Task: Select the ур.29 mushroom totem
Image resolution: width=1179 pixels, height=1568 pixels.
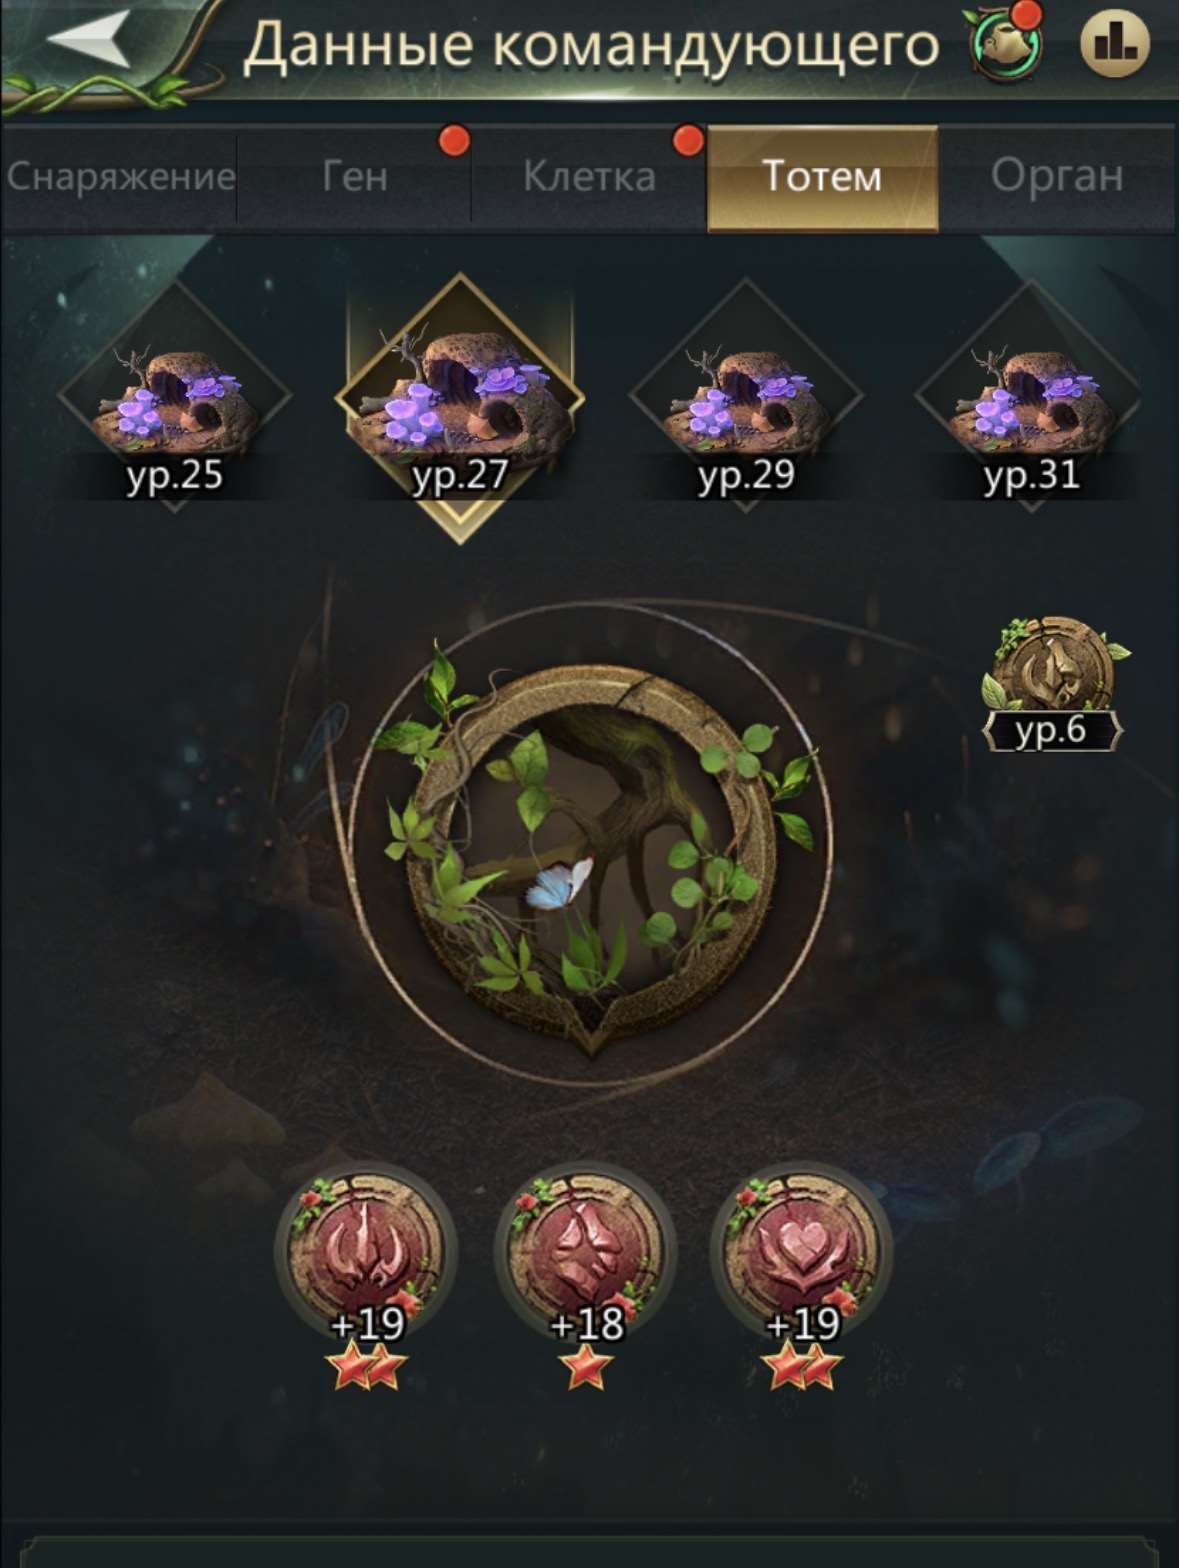Action: (746, 397)
